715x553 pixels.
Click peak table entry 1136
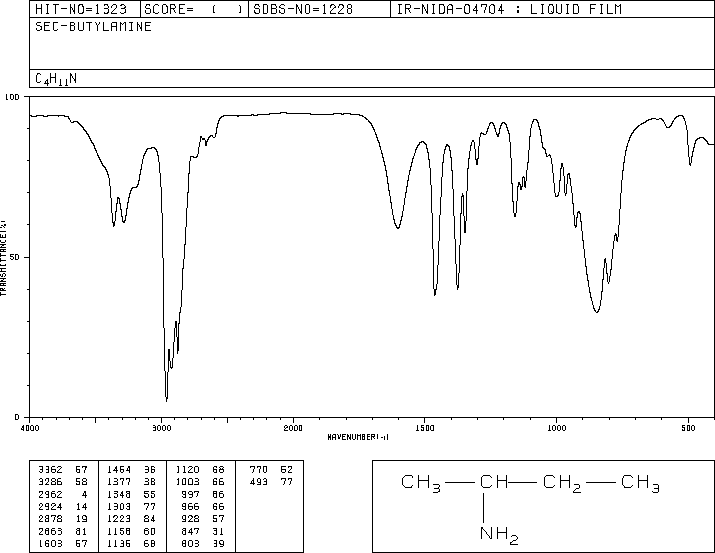coord(119,544)
